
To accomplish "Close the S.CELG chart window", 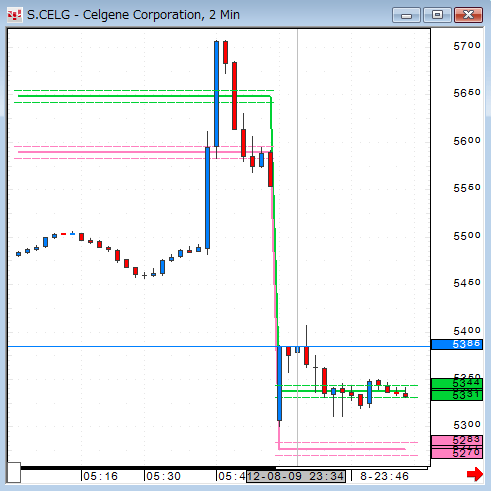I will click(468, 15).
